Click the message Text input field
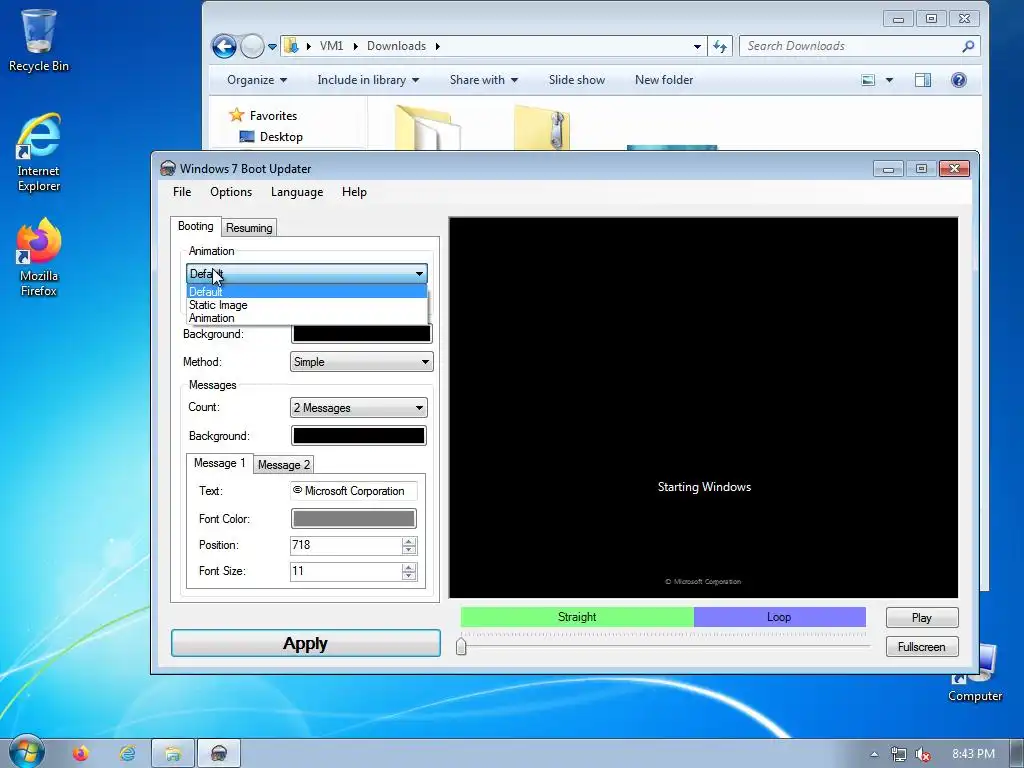 [x=353, y=490]
